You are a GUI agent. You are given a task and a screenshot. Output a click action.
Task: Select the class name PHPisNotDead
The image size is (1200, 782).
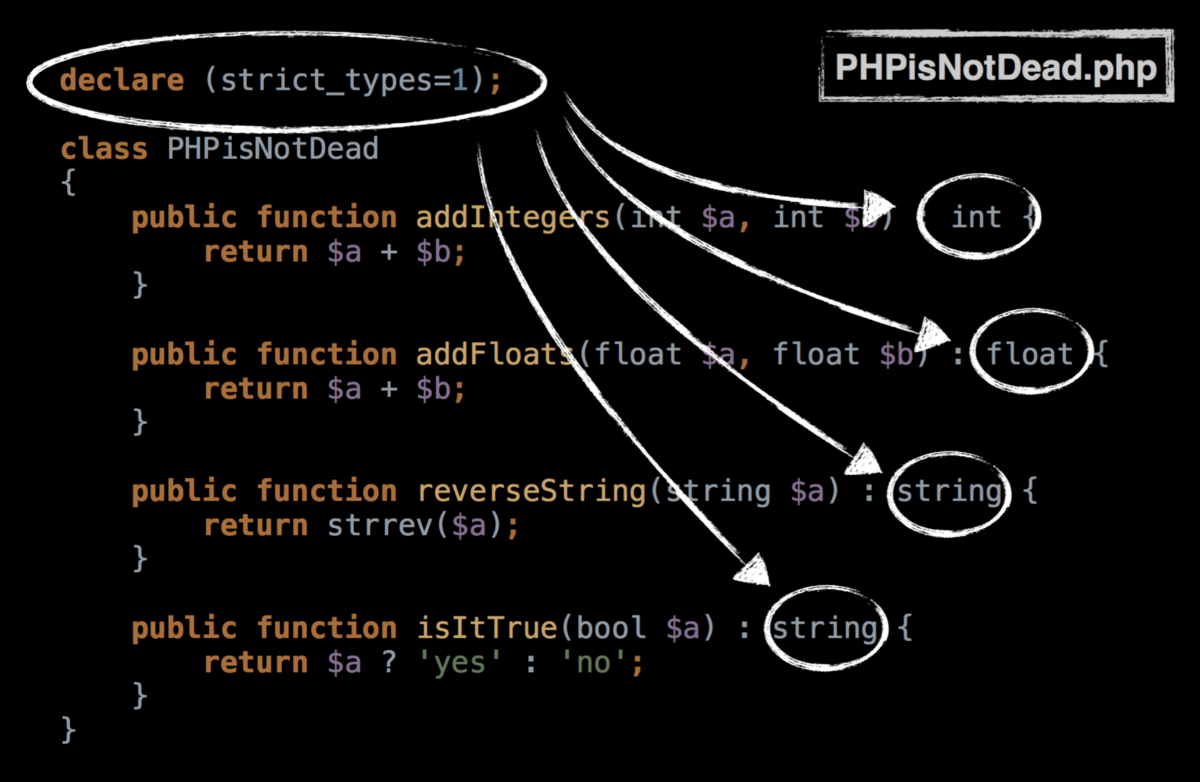pos(272,148)
